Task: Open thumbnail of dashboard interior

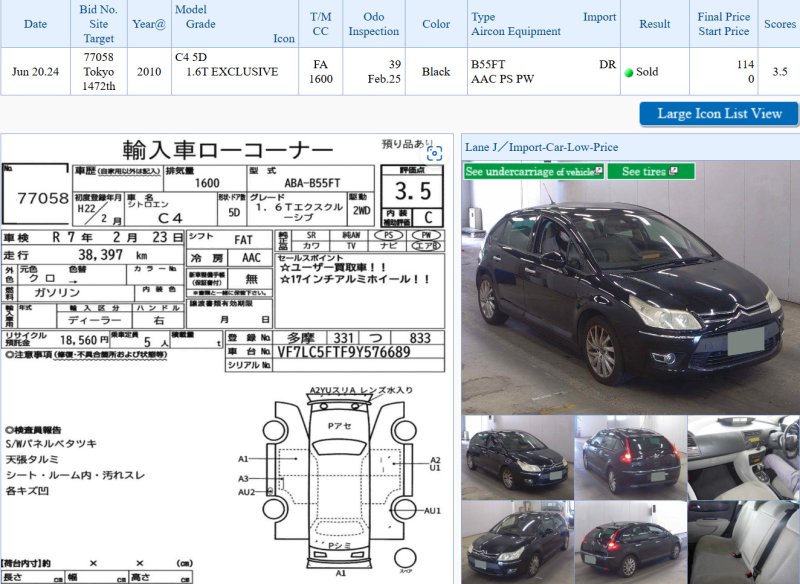Action: 744,457
